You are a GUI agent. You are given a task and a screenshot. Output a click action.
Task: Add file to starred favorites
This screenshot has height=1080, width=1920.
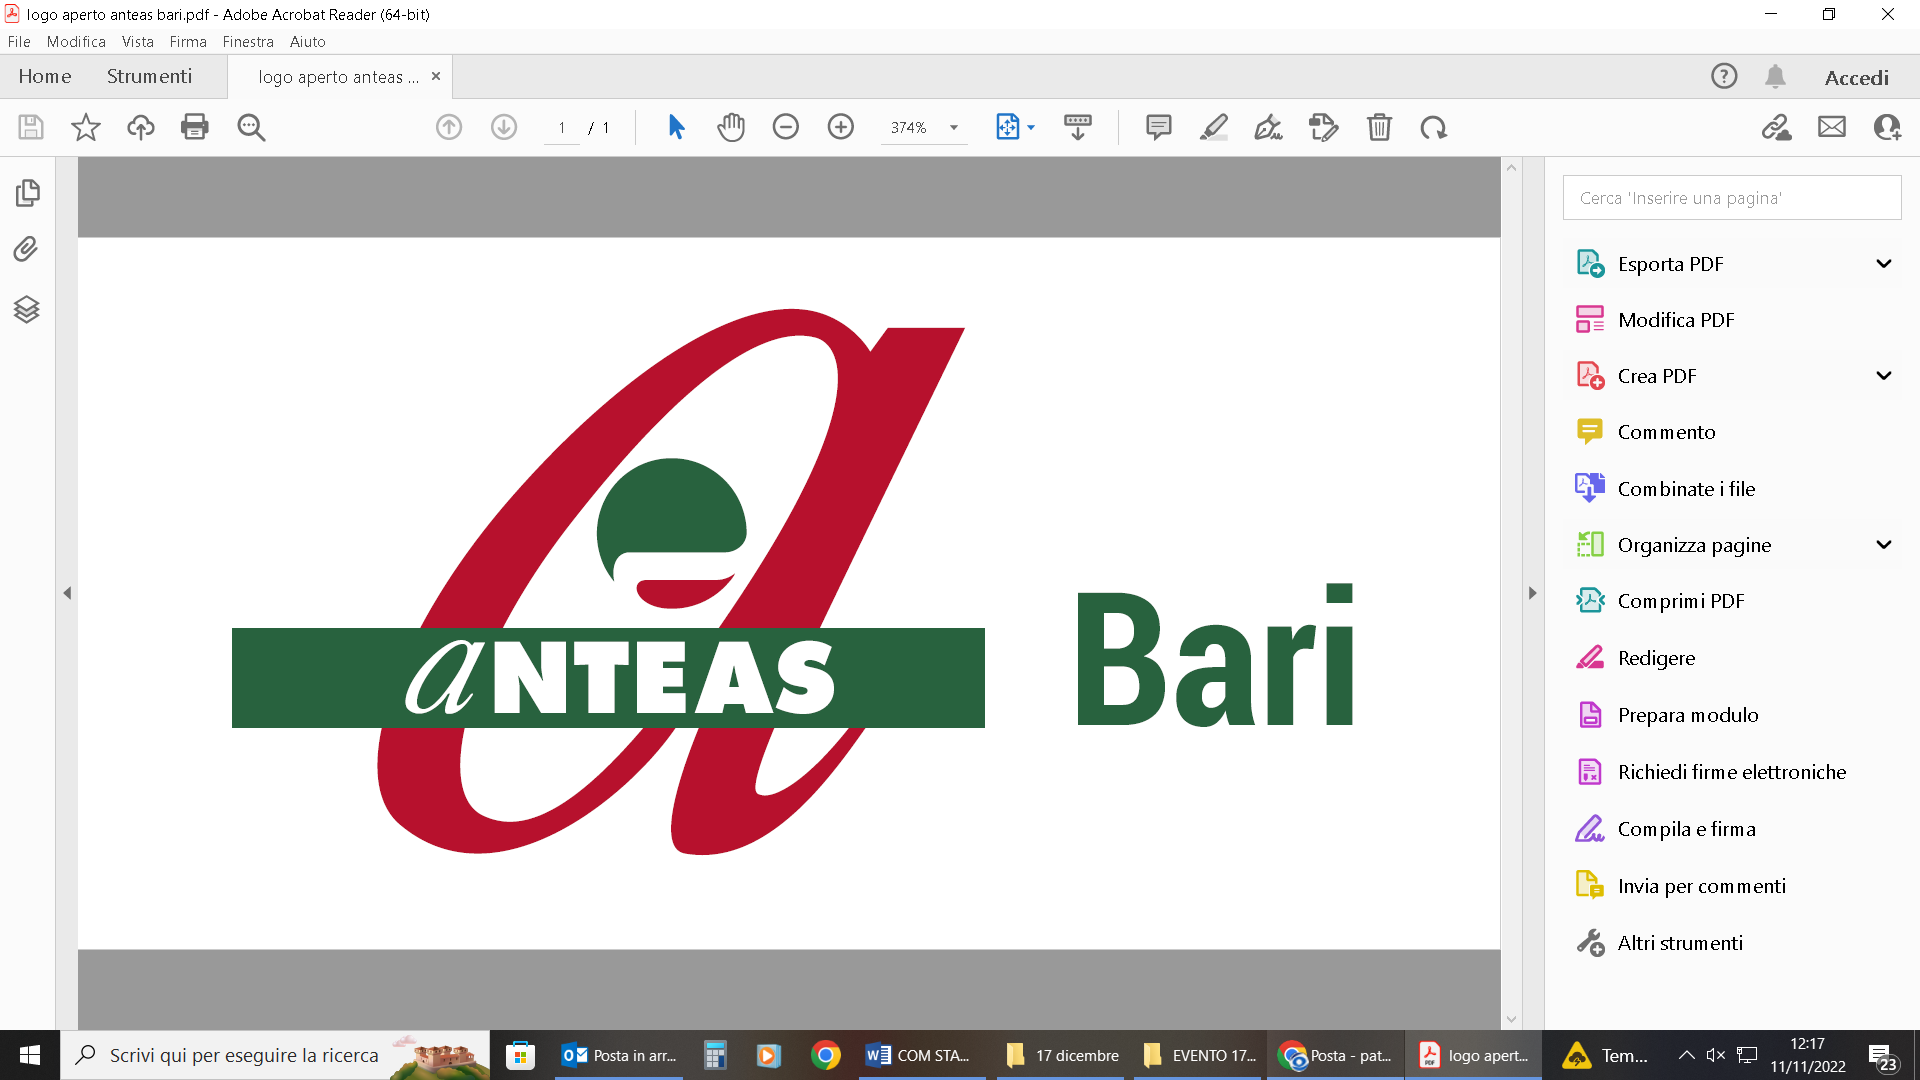click(x=86, y=127)
